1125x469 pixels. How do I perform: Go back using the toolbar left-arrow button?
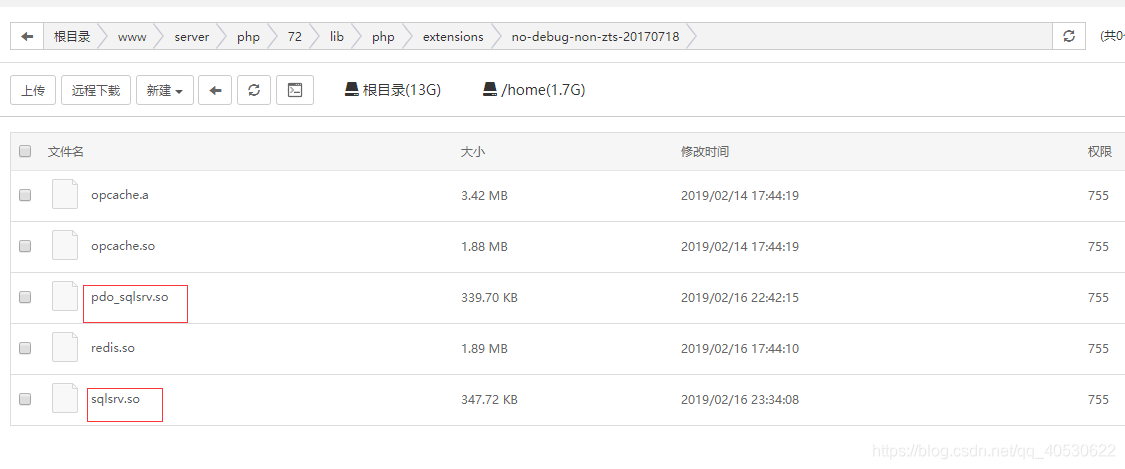point(215,90)
